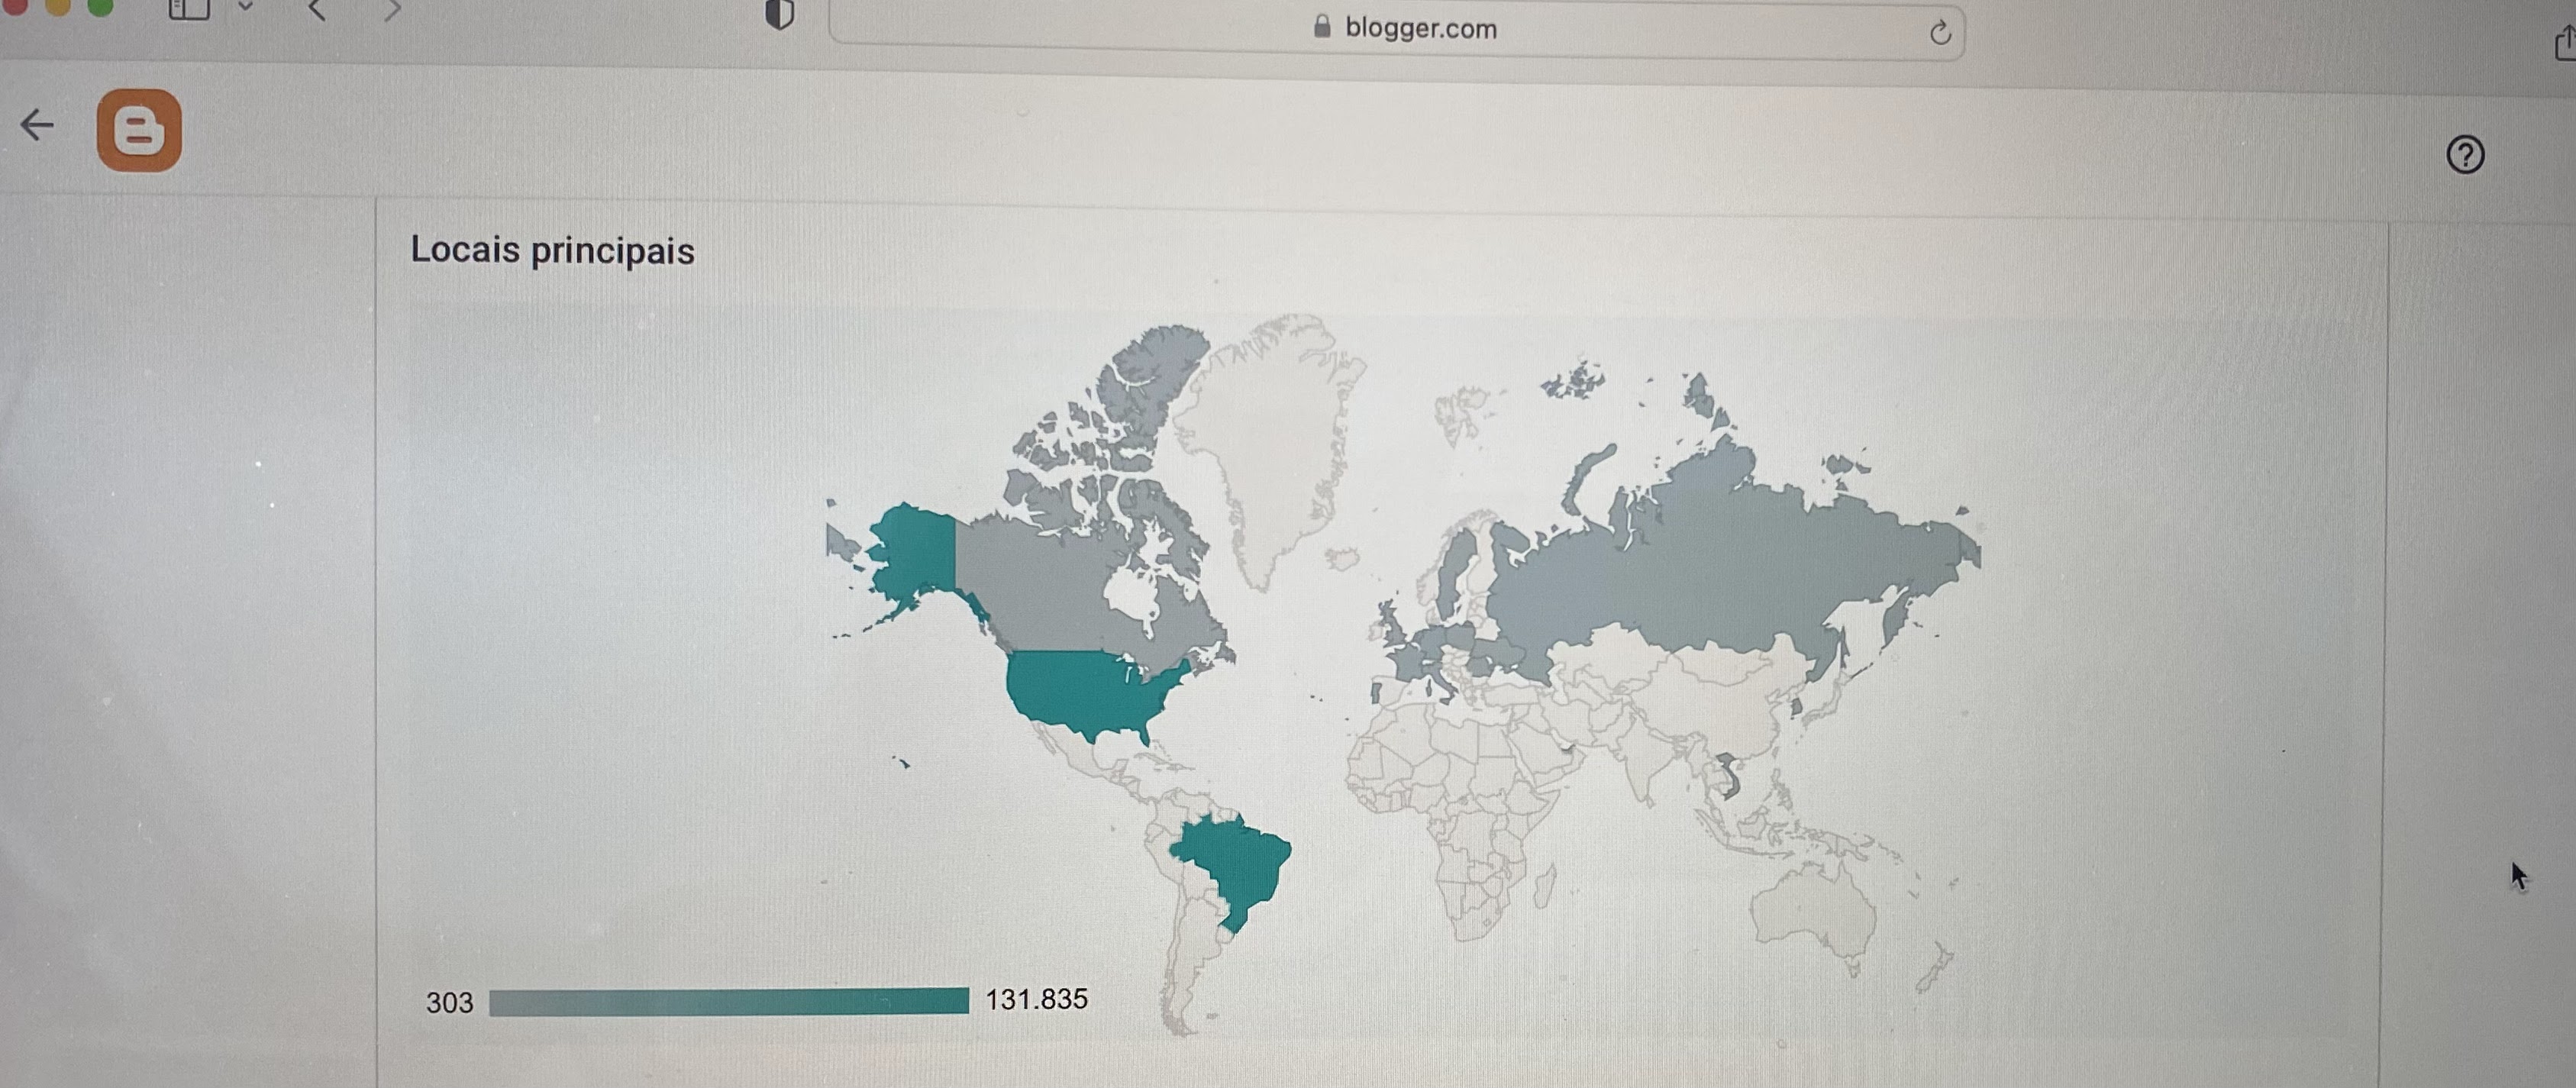The width and height of the screenshot is (2576, 1088).
Task: Click the legend maximum value 131.835
Action: point(1037,999)
